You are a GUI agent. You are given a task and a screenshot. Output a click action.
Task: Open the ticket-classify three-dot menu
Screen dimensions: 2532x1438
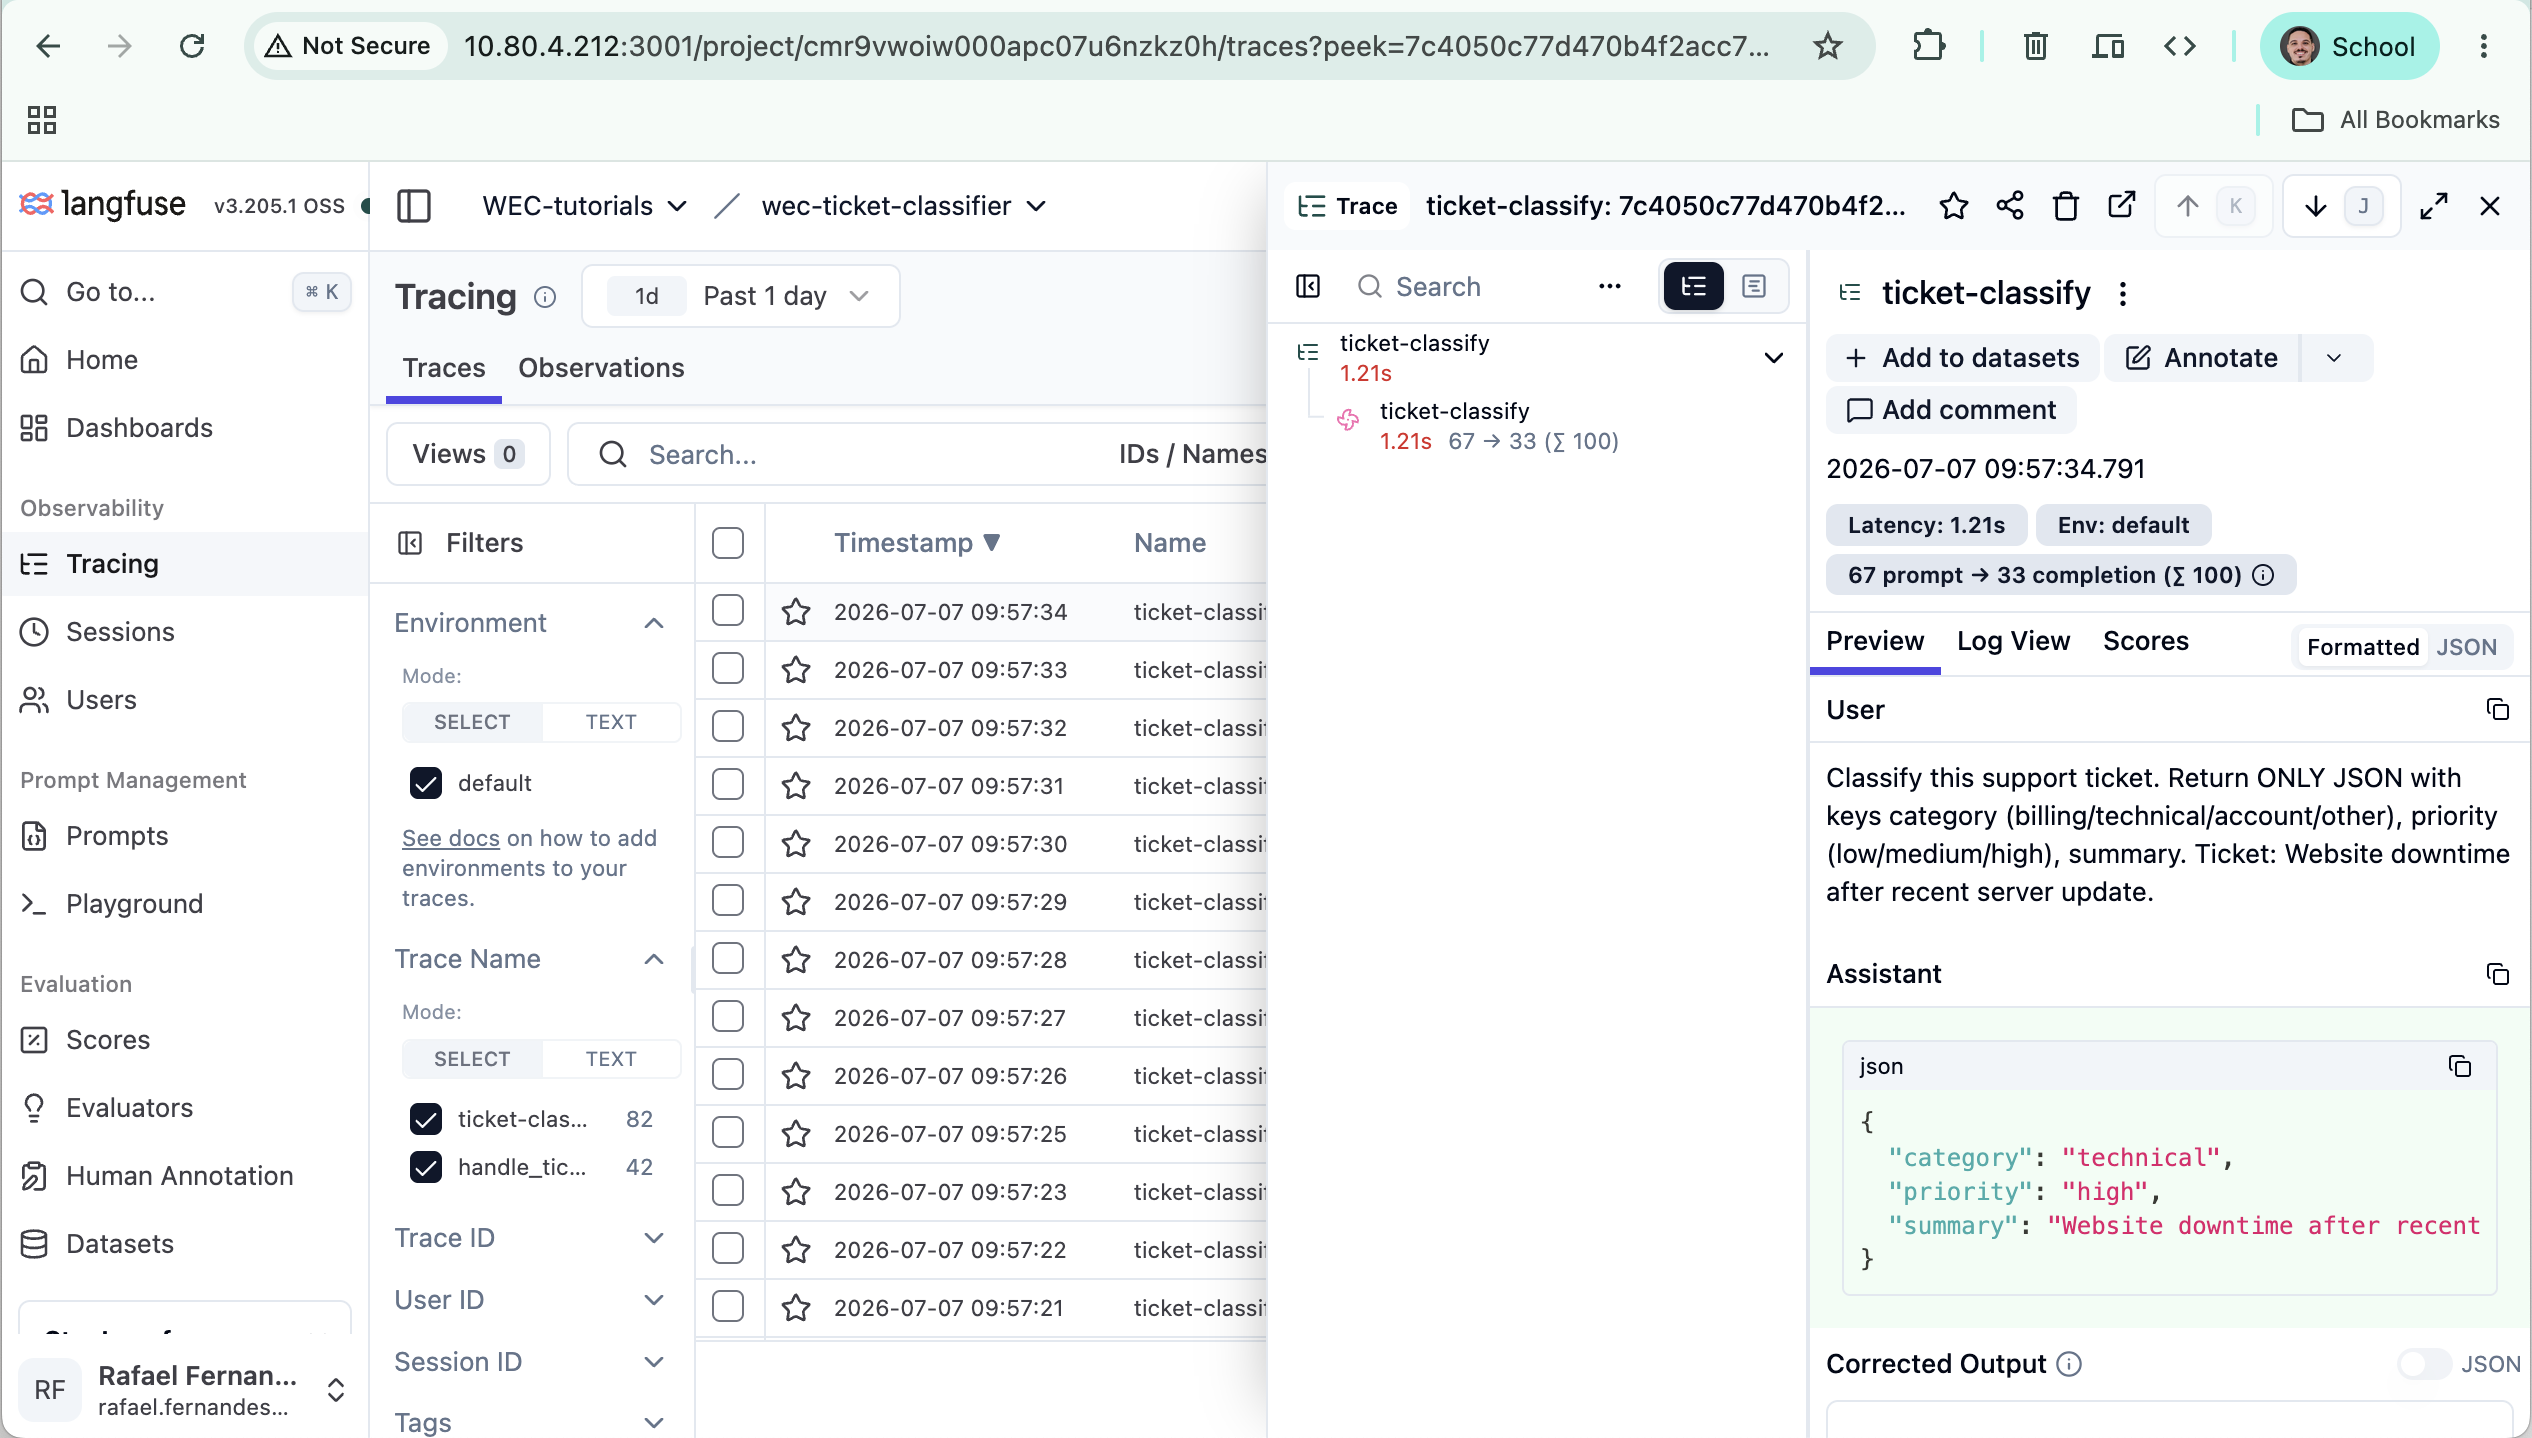(2122, 293)
